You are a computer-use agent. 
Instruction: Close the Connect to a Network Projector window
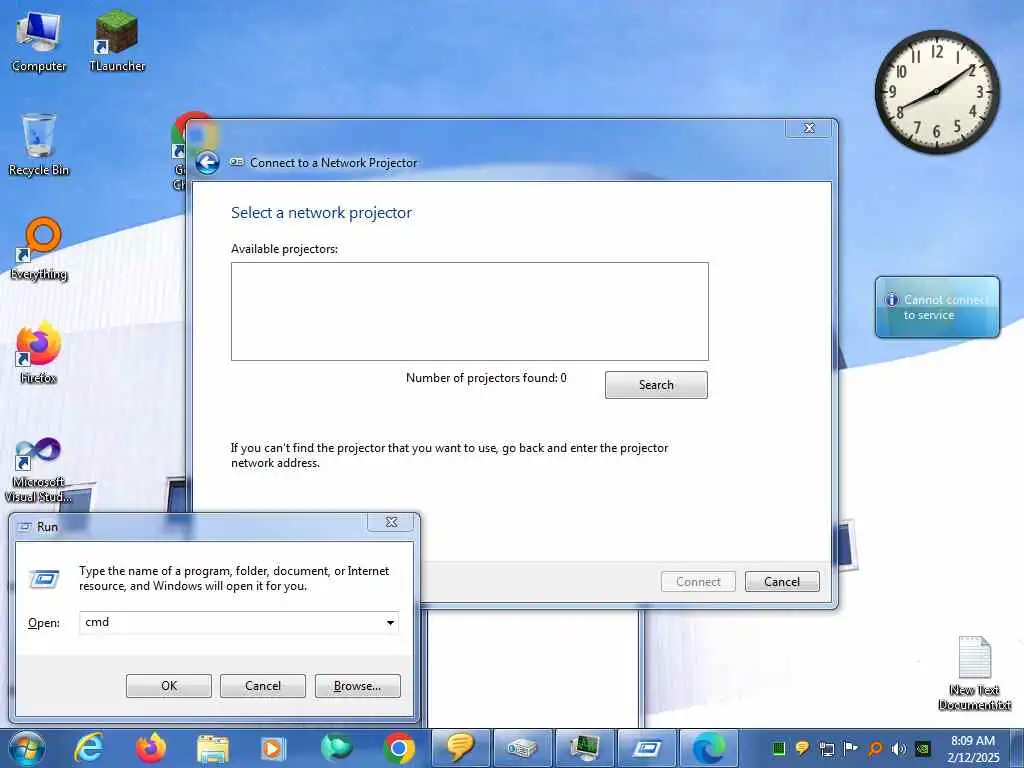(x=808, y=128)
